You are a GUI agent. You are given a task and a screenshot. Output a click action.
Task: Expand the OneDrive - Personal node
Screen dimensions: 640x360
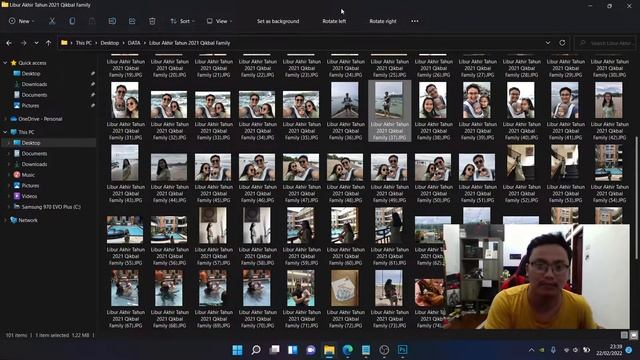click(5, 119)
